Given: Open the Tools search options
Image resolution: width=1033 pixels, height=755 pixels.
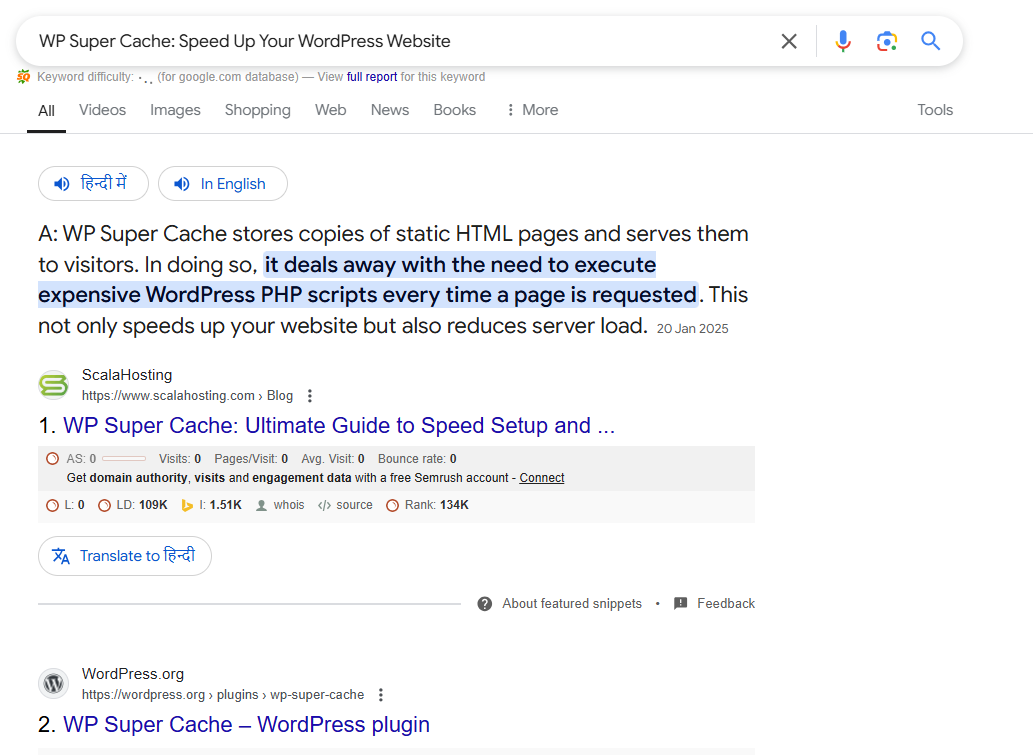Looking at the screenshot, I should [935, 110].
